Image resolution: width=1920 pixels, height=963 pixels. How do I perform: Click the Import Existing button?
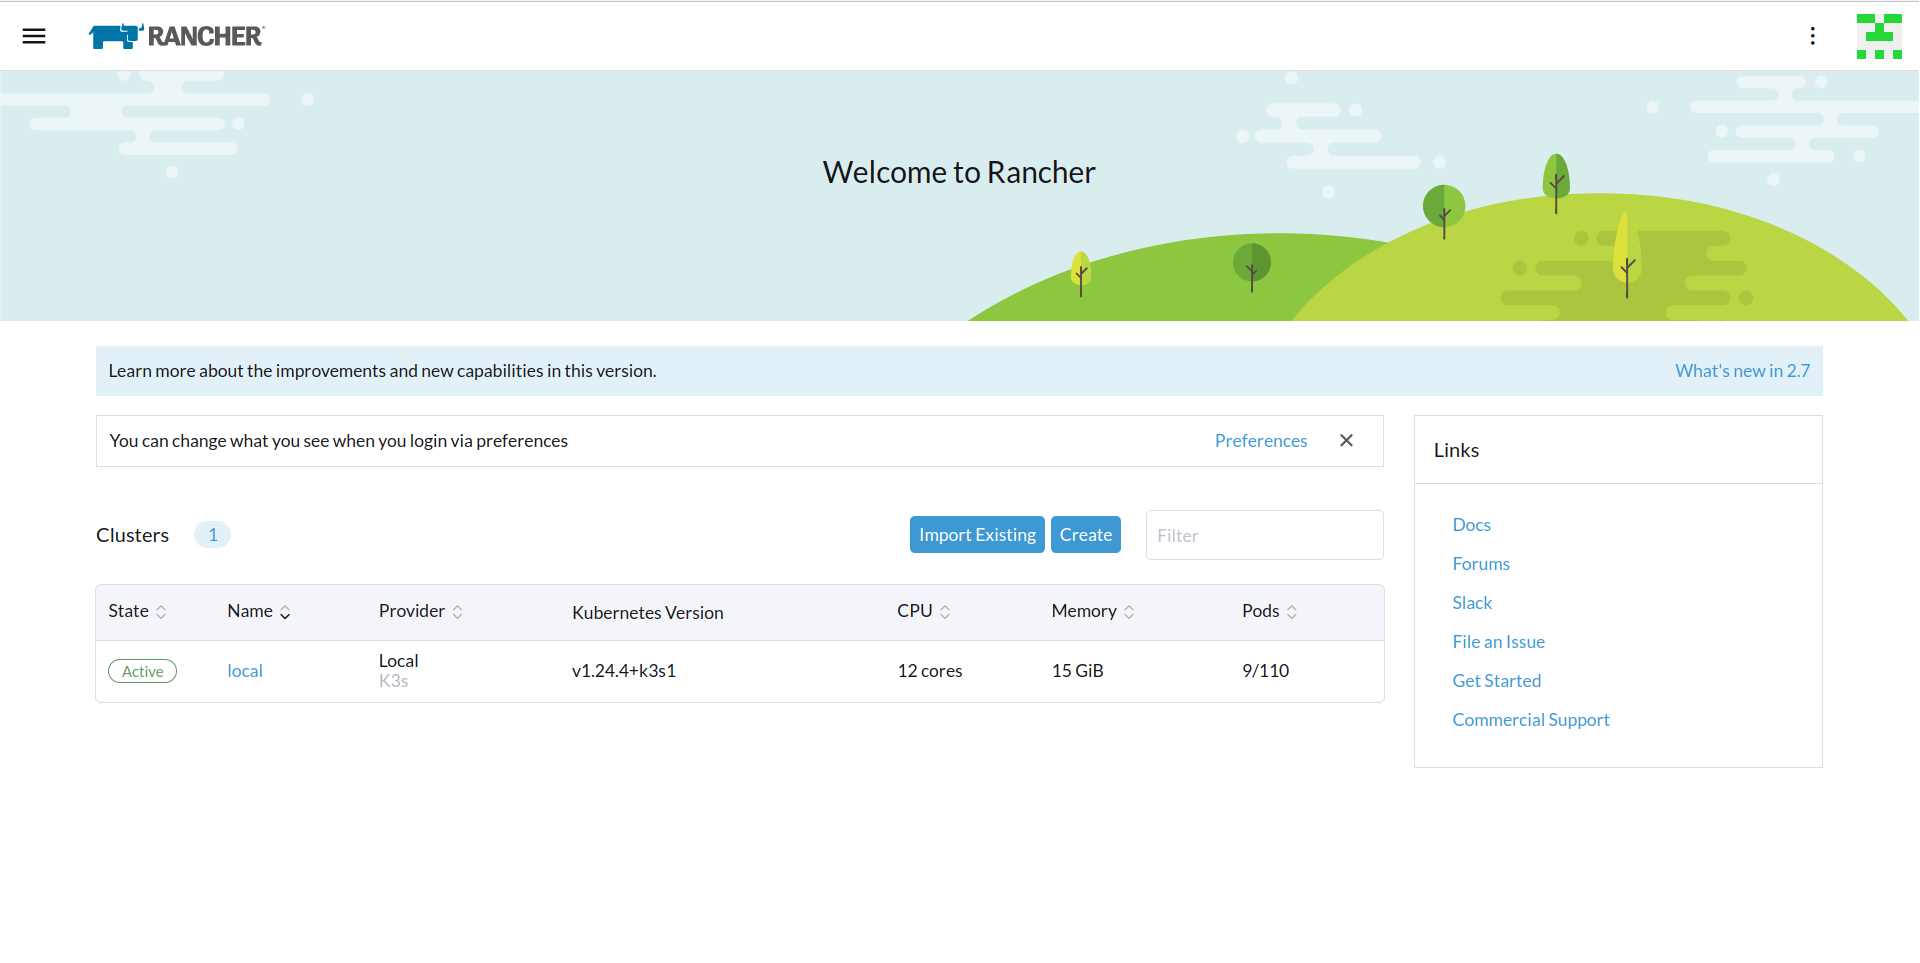(977, 534)
